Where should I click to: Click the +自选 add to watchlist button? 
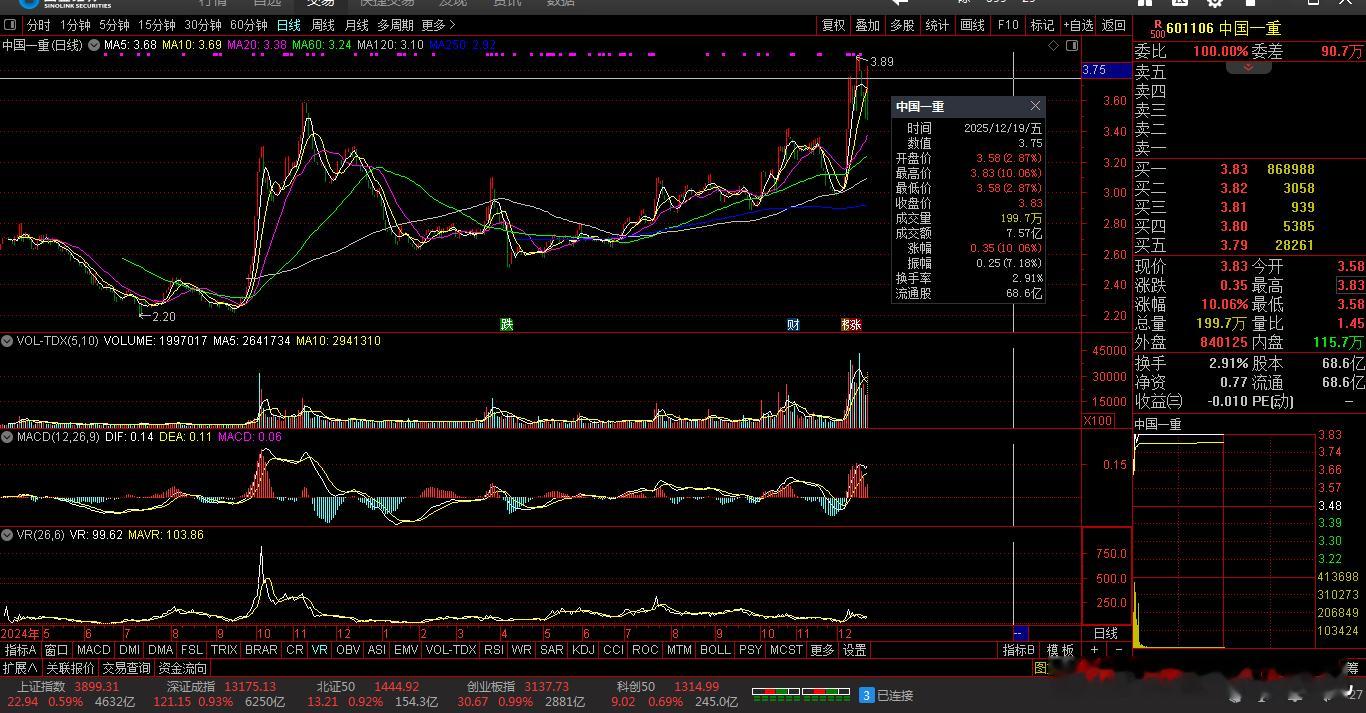click(x=1078, y=25)
